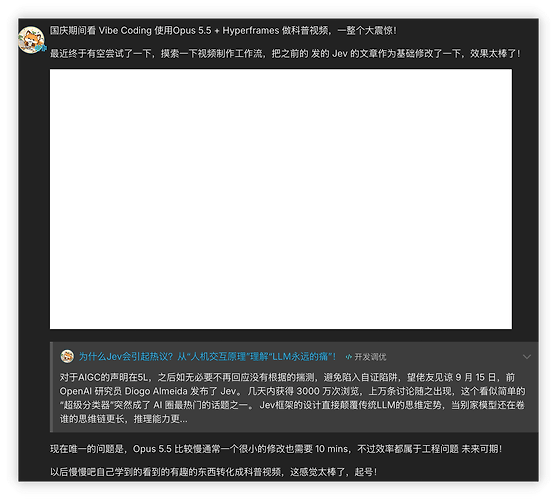Image resolution: width=557 pixels, height=499 pixels.
Task: Click paragraph starting '现在唯一的问题是'
Action: pos(276,449)
